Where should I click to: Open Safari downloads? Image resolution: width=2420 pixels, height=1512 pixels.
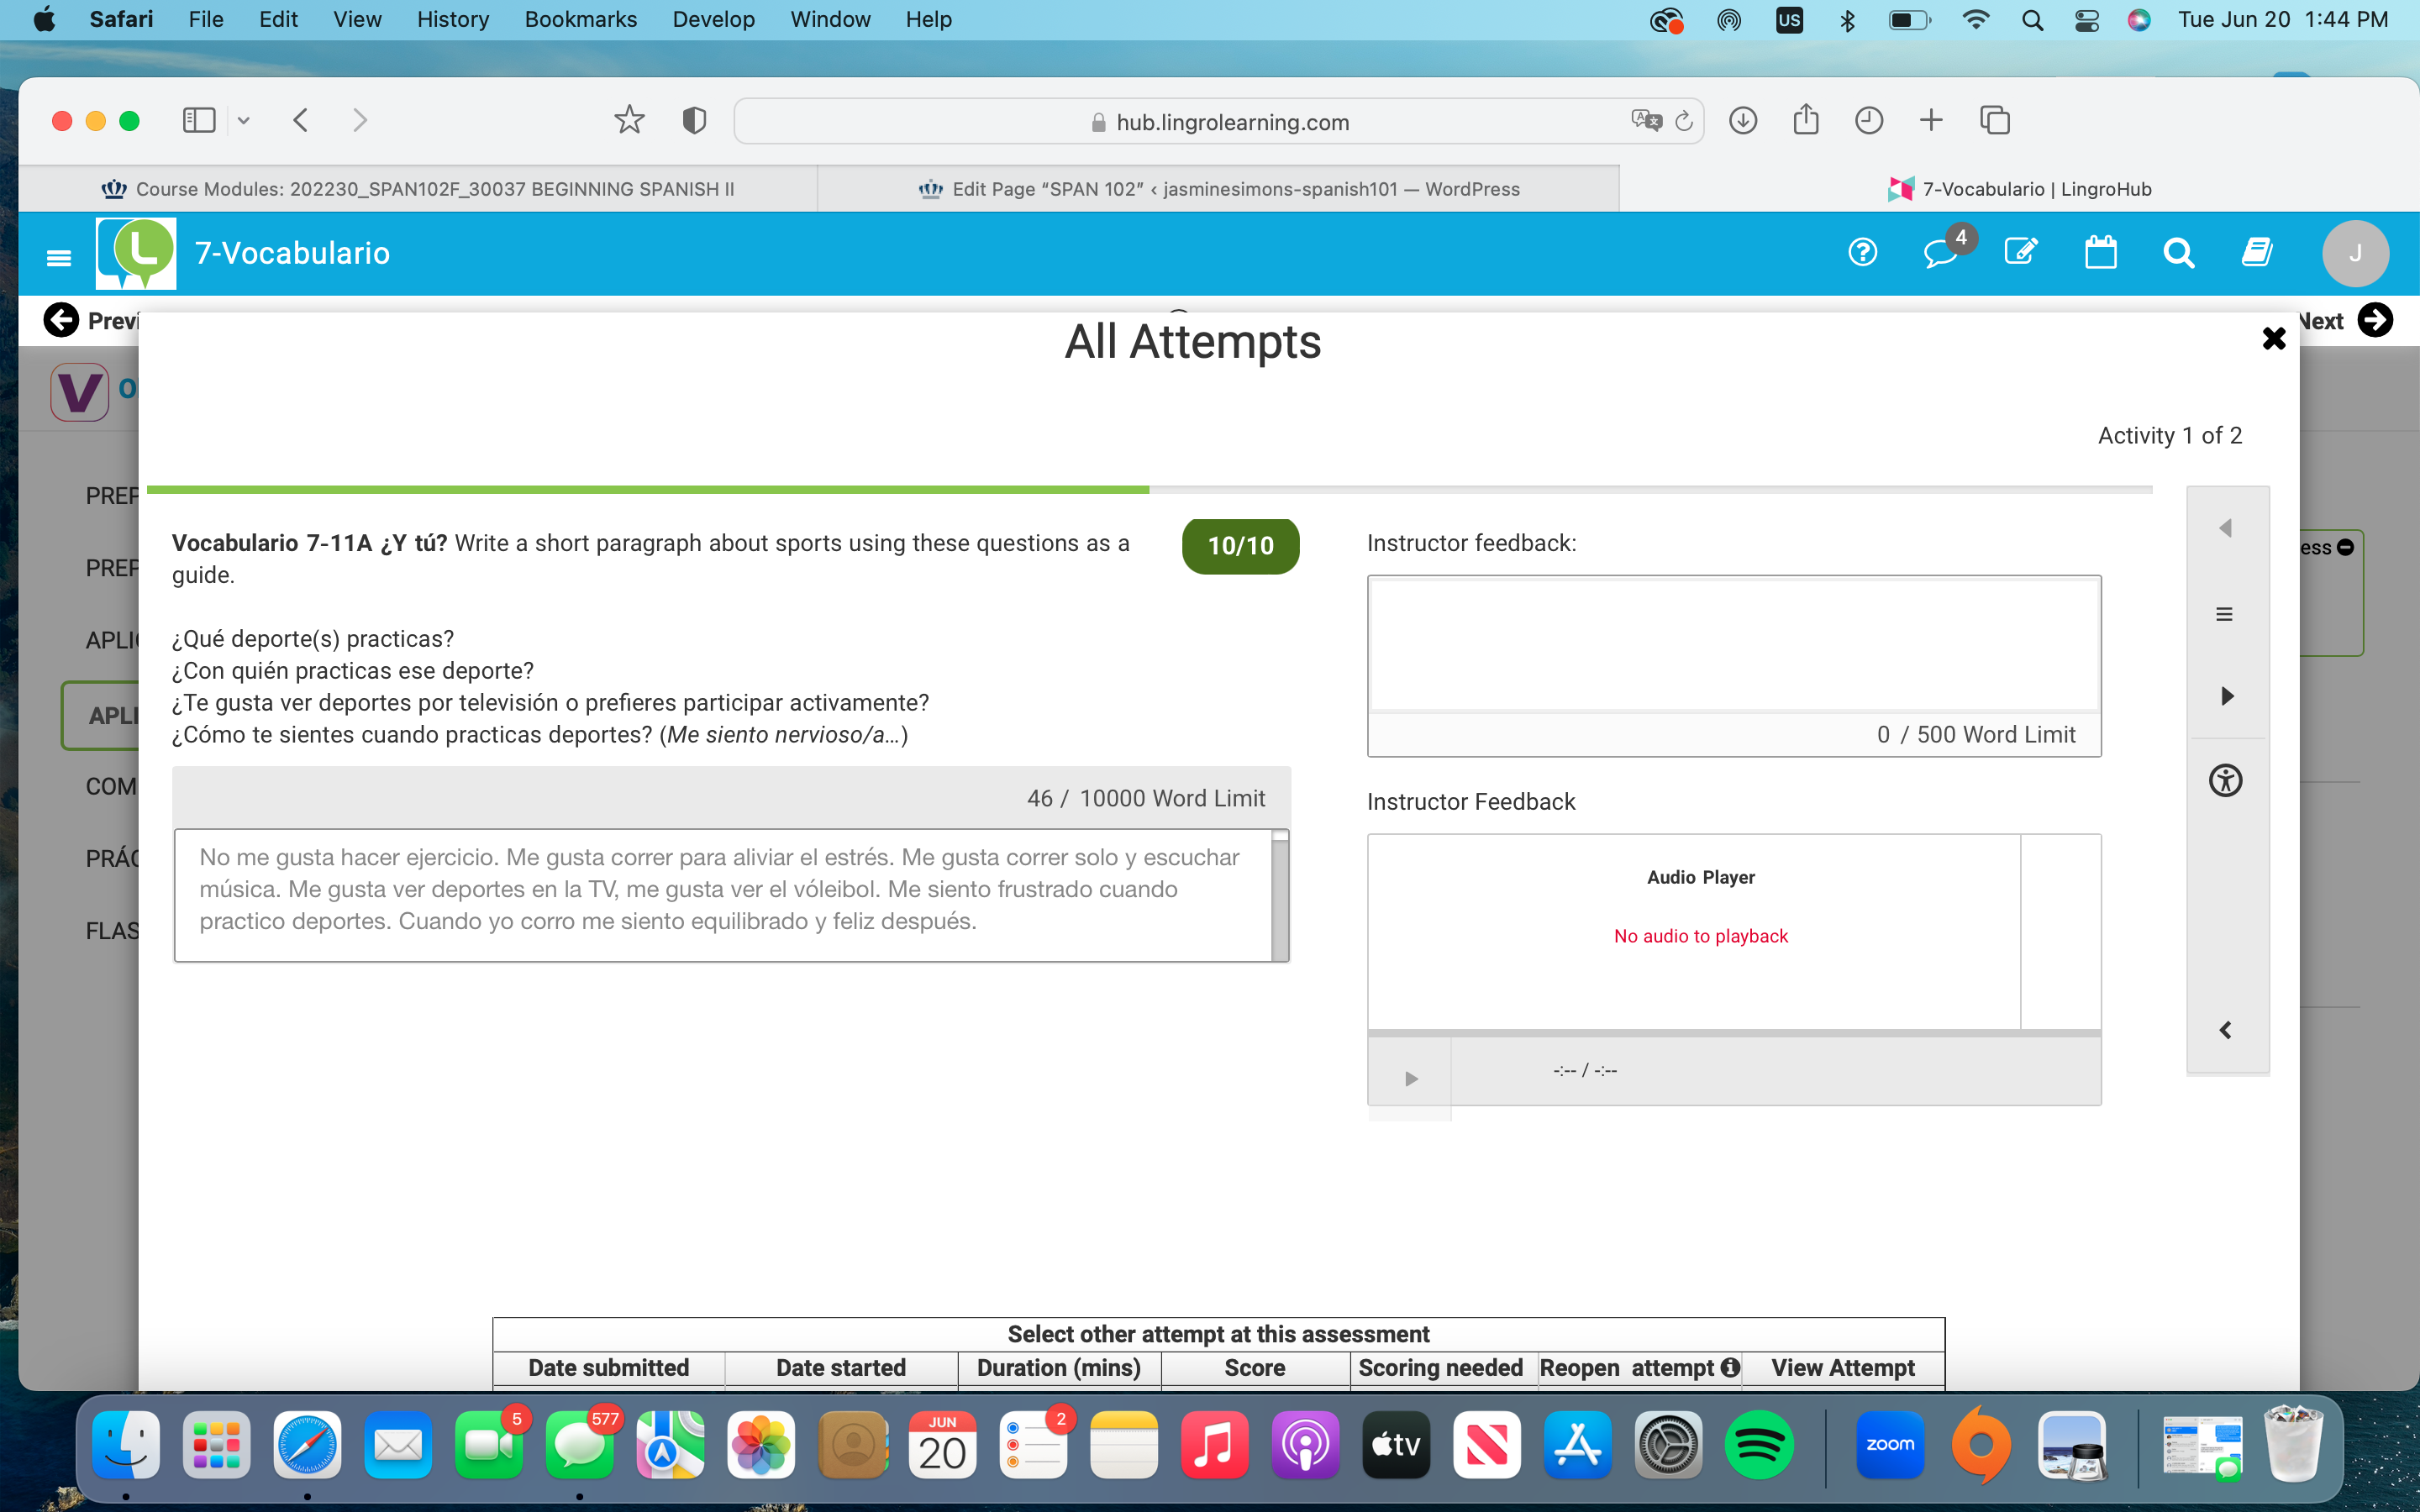click(x=1743, y=121)
